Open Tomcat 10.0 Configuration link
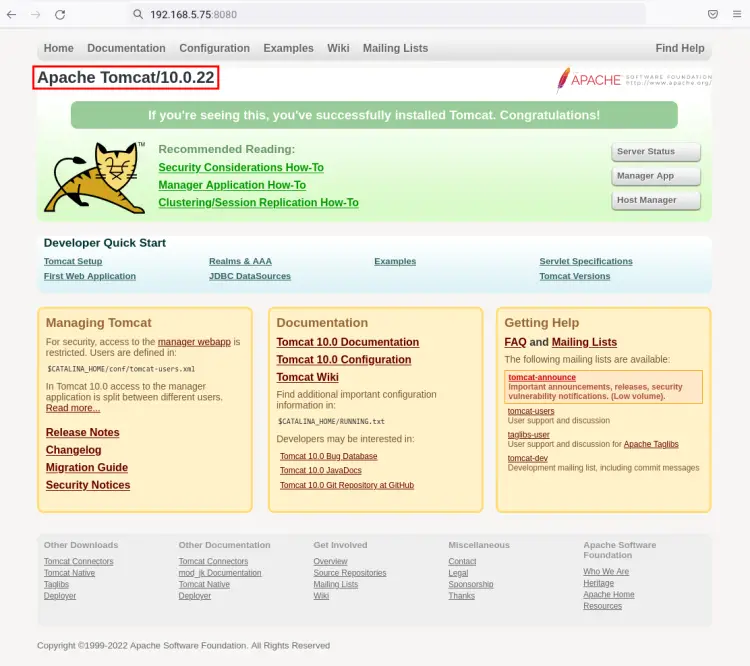 (x=343, y=360)
